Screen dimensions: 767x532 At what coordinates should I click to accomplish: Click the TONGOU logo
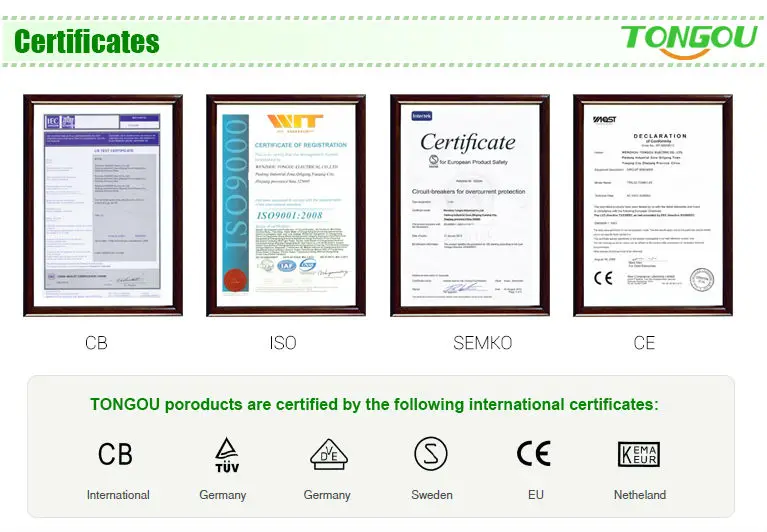(689, 41)
